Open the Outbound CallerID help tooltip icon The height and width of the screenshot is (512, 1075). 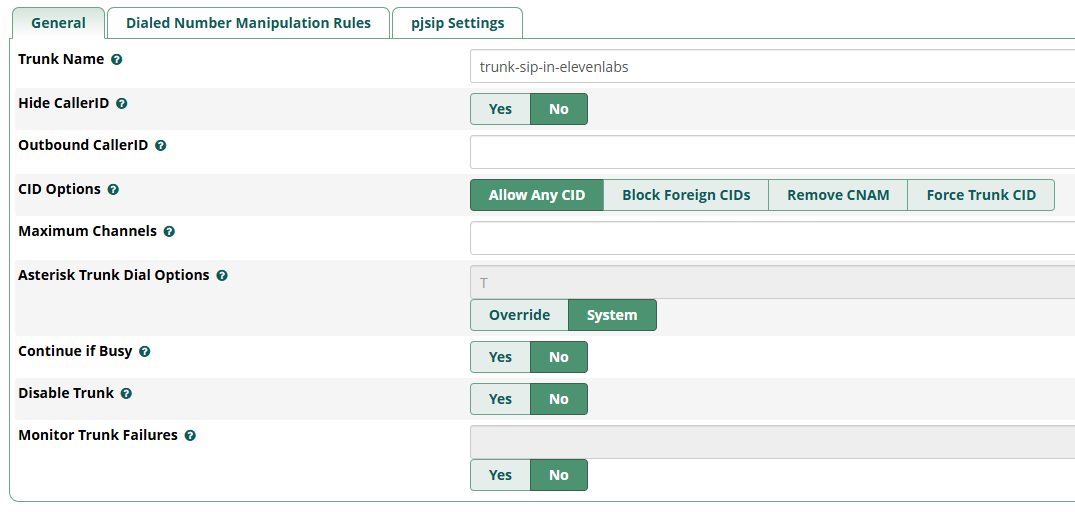(161, 145)
